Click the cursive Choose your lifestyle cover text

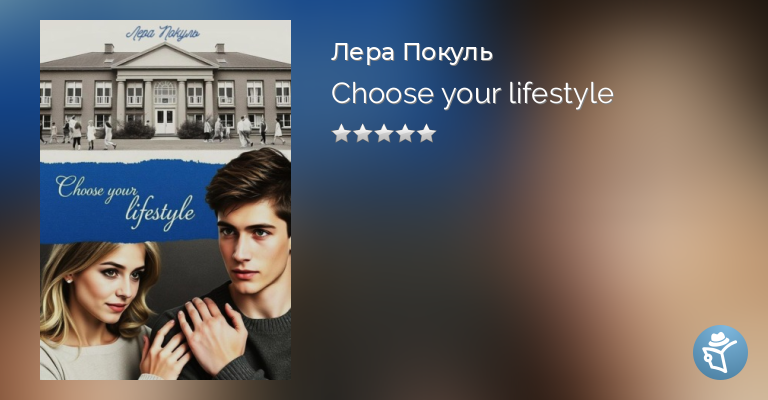(x=125, y=202)
